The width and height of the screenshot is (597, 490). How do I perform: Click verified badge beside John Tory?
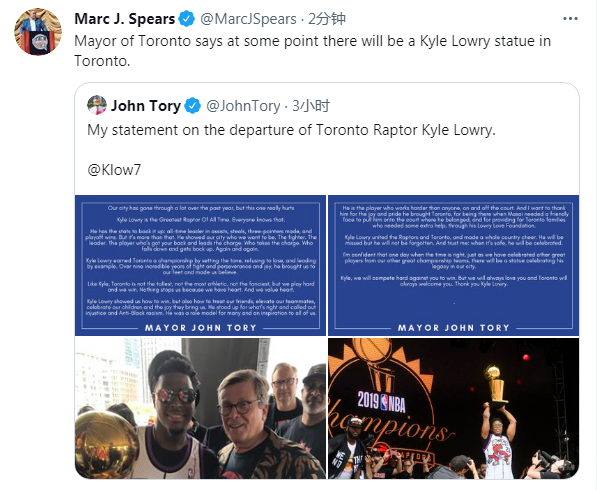[193, 106]
